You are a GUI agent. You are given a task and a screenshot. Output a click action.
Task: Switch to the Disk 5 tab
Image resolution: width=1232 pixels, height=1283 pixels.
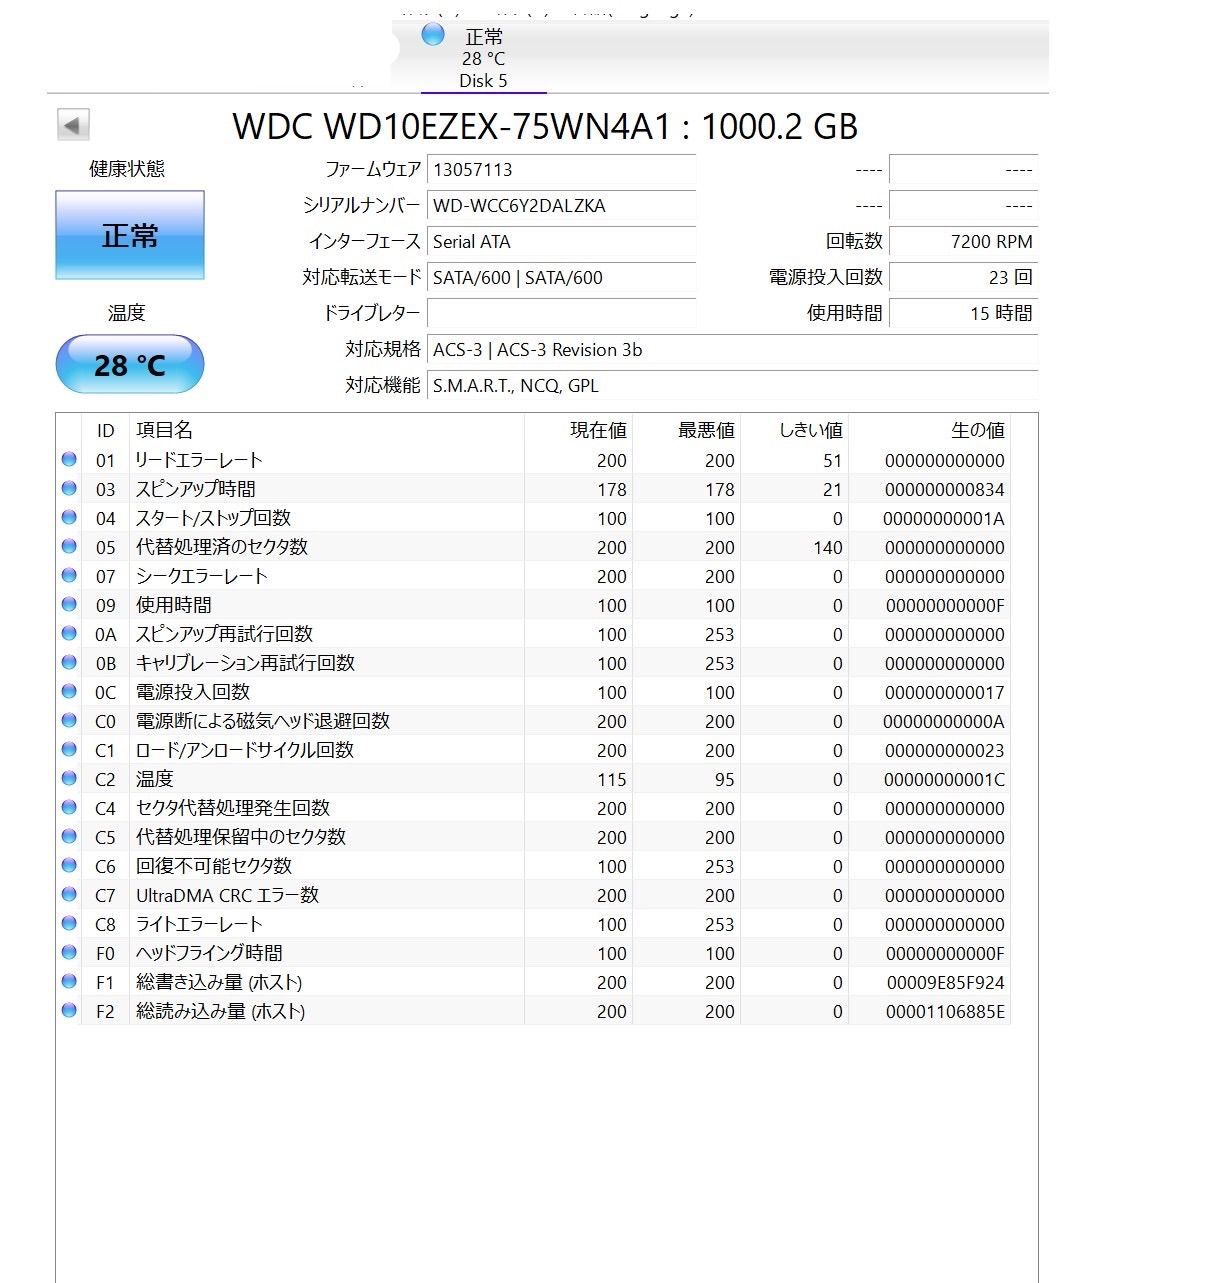(483, 57)
